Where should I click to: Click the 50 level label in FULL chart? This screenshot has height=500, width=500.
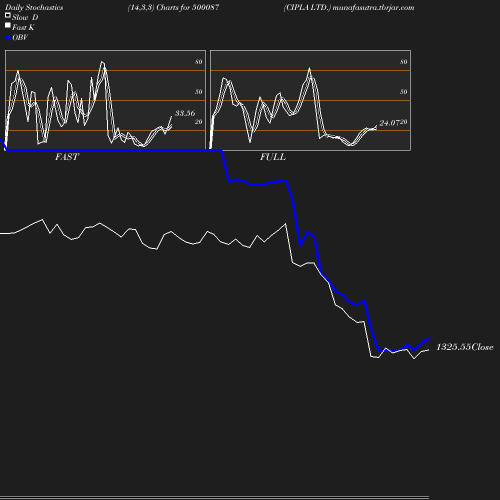point(404,92)
